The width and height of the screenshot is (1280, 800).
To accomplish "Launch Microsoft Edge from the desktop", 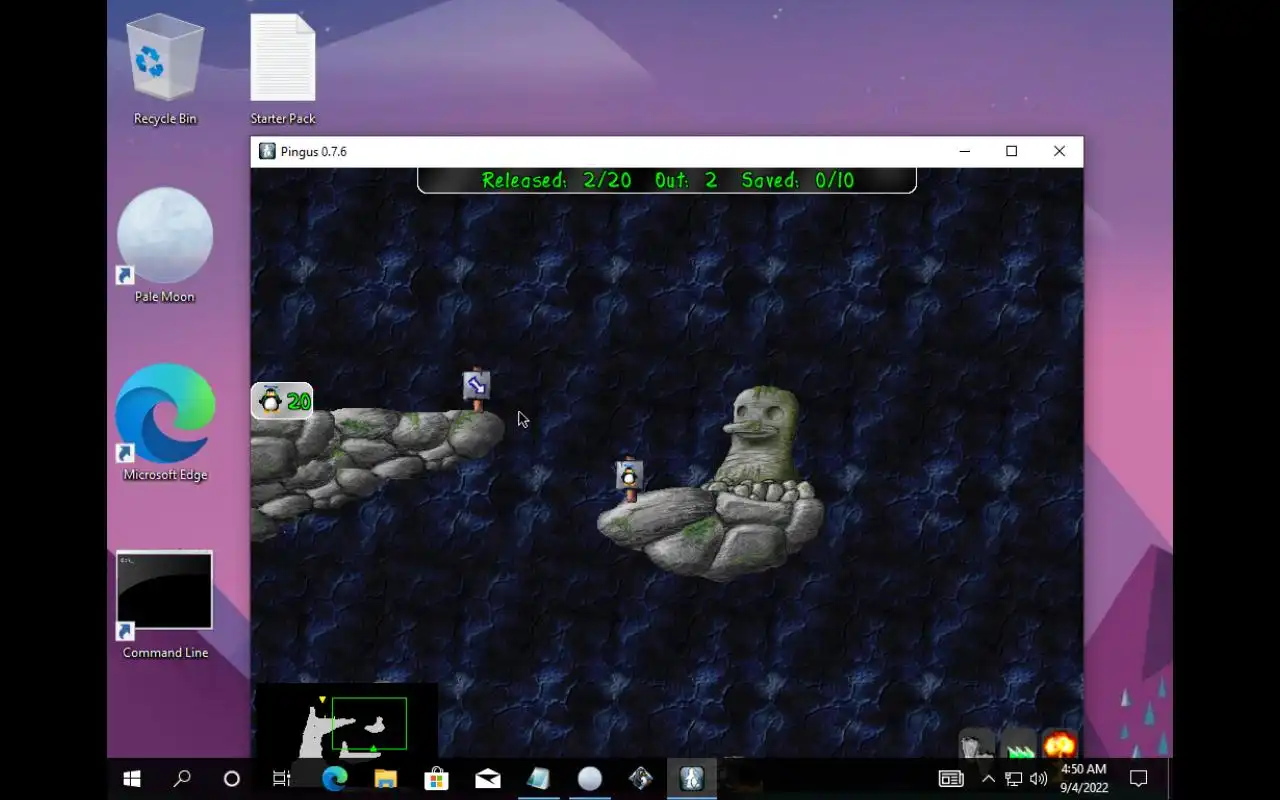I will click(x=165, y=423).
